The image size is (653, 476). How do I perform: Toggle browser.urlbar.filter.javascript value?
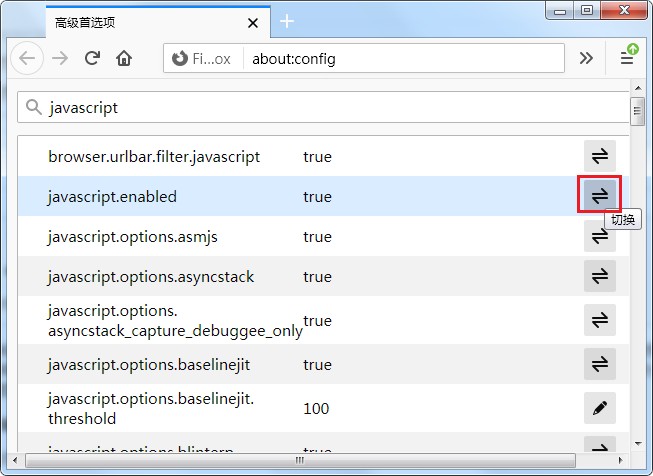pos(599,156)
